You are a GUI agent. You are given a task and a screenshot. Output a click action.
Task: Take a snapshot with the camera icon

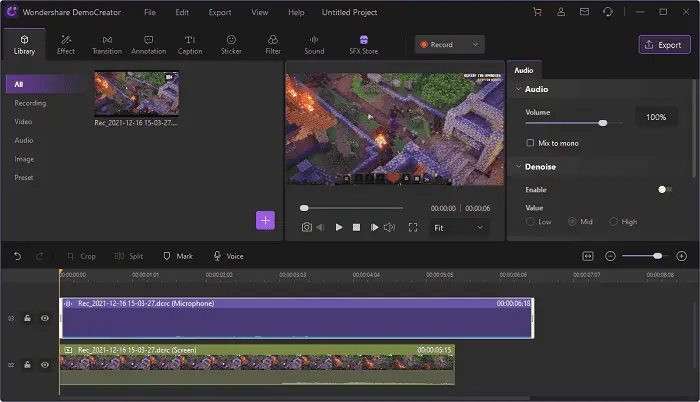click(x=307, y=227)
